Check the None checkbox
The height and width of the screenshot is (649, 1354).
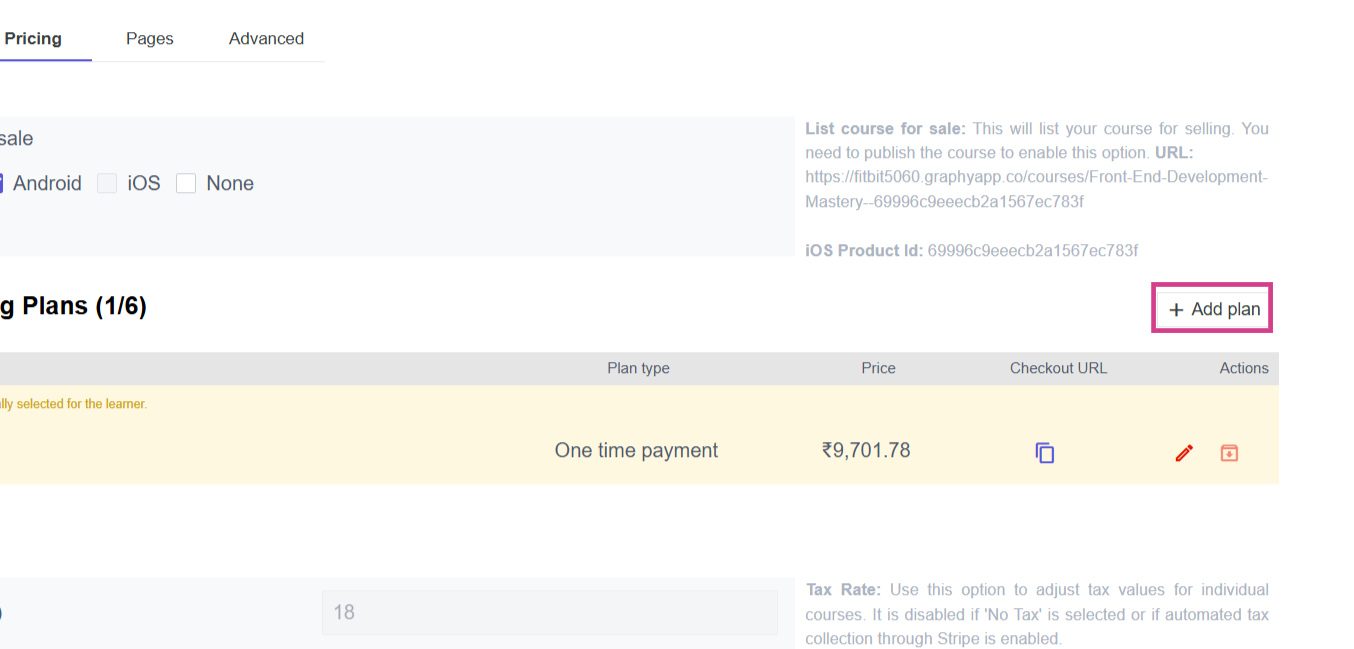(186, 183)
